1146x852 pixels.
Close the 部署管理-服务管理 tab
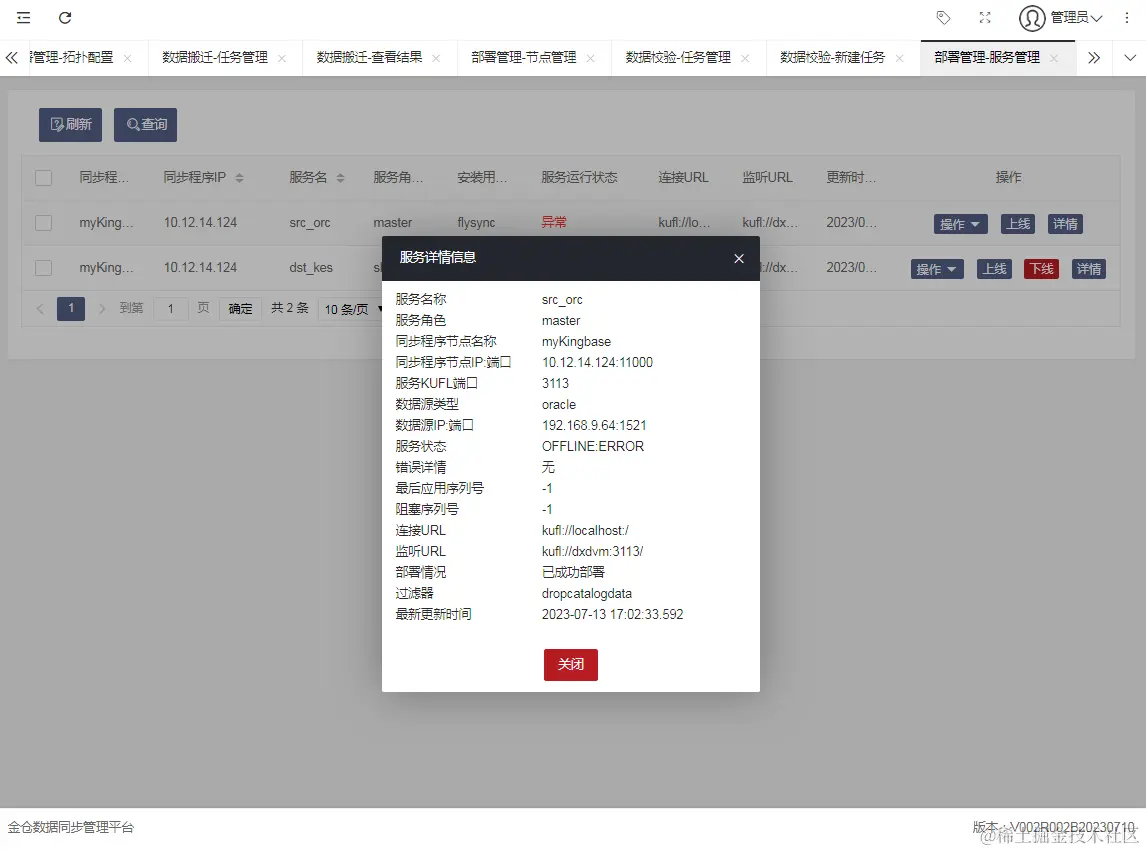point(1054,58)
